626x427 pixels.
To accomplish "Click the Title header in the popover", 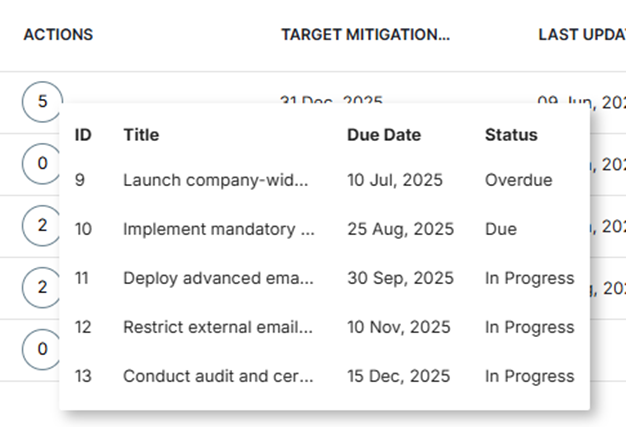I will 141,135.
